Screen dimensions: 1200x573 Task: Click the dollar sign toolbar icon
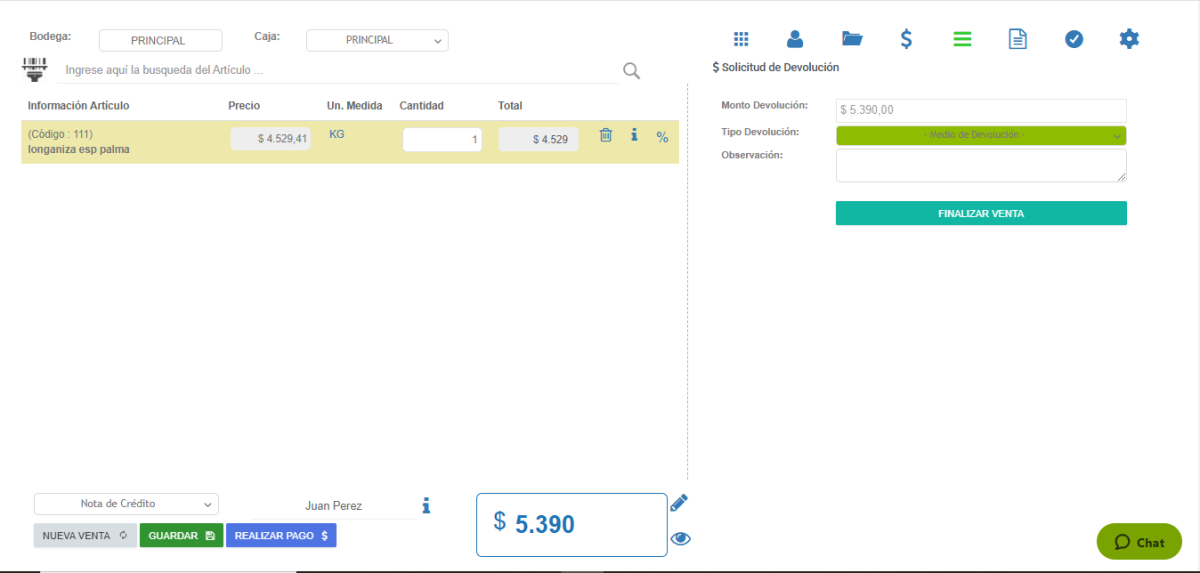pyautogui.click(x=906, y=39)
